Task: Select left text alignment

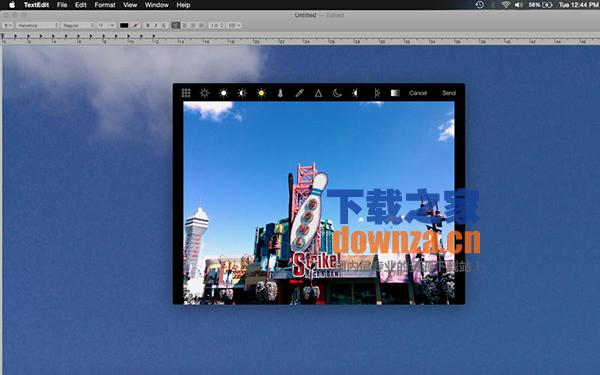Action: [176, 25]
